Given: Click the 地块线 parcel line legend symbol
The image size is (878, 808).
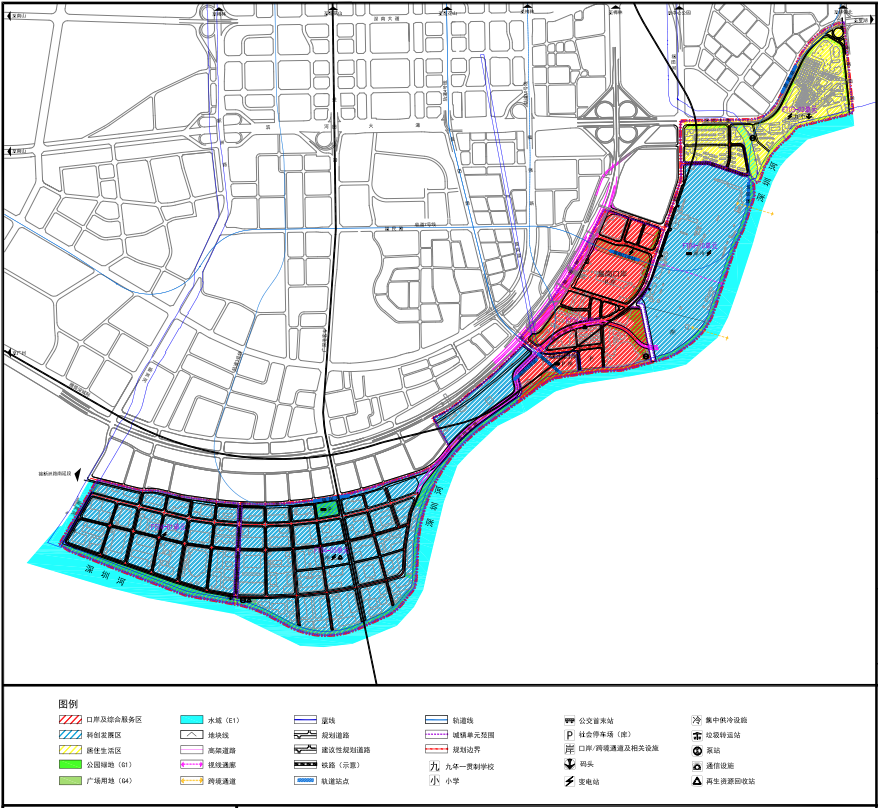Looking at the screenshot, I should click(192, 735).
